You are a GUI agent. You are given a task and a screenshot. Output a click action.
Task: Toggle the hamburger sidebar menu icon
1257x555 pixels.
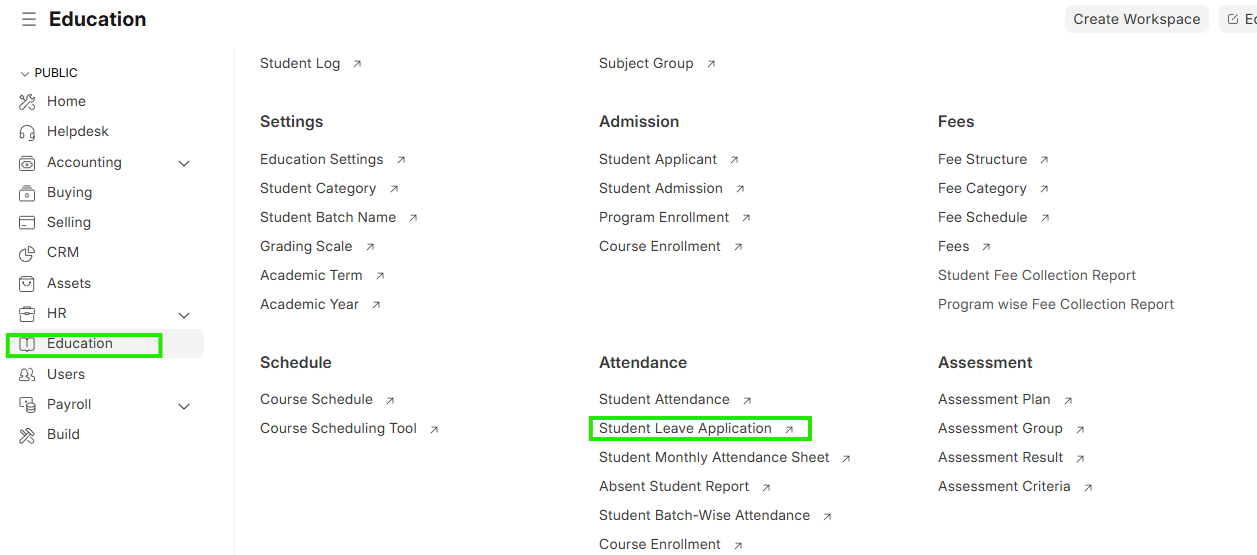pos(28,20)
